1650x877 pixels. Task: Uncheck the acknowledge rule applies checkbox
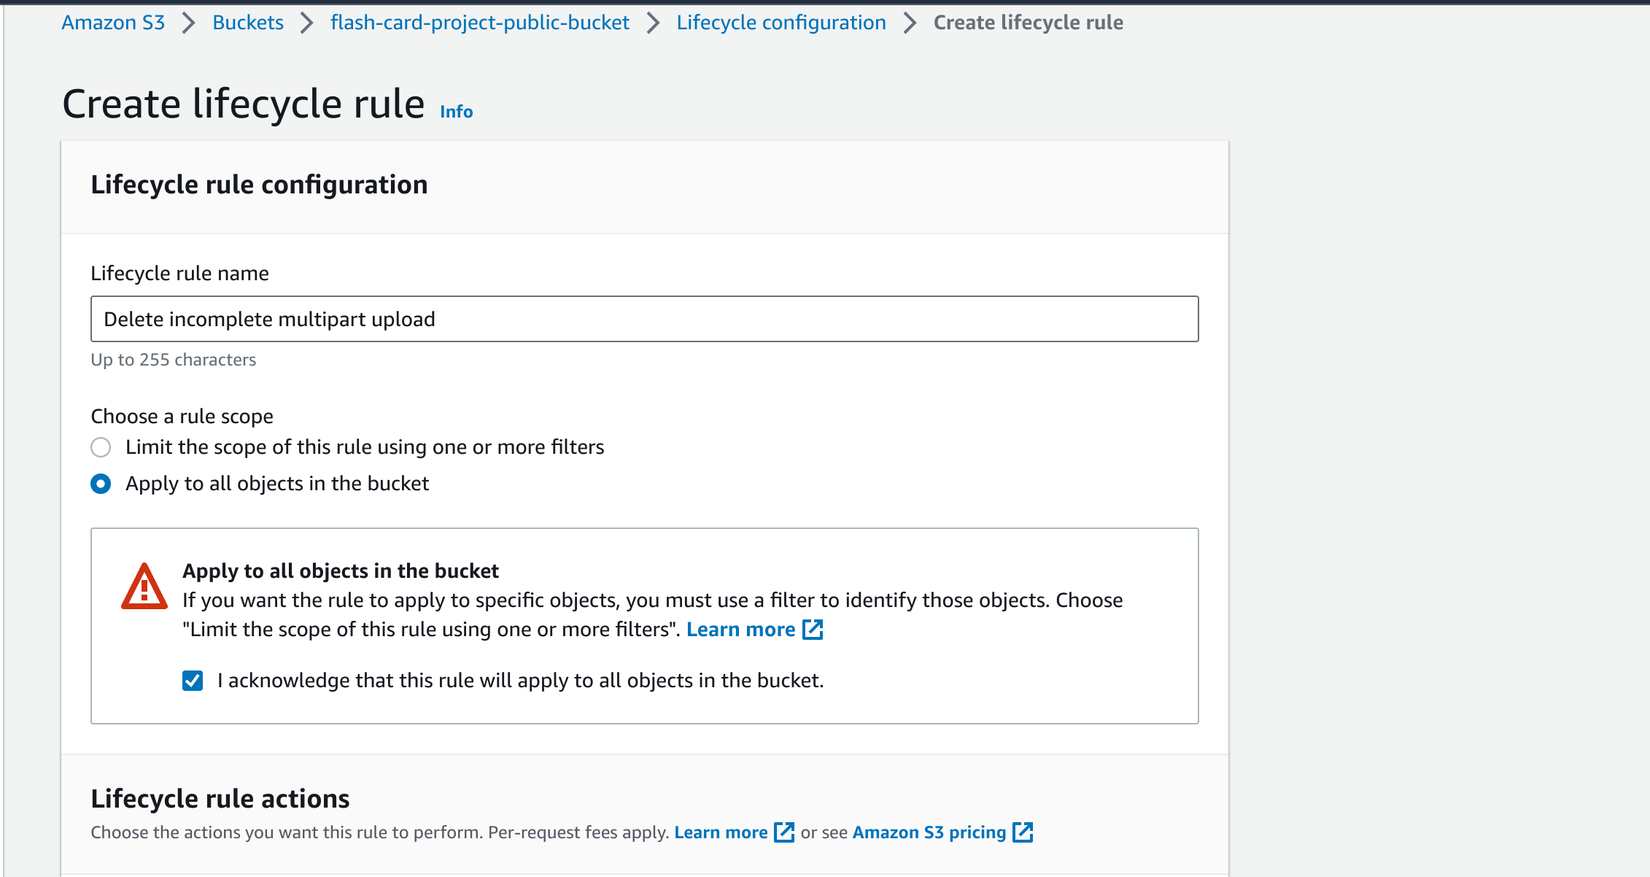(193, 681)
